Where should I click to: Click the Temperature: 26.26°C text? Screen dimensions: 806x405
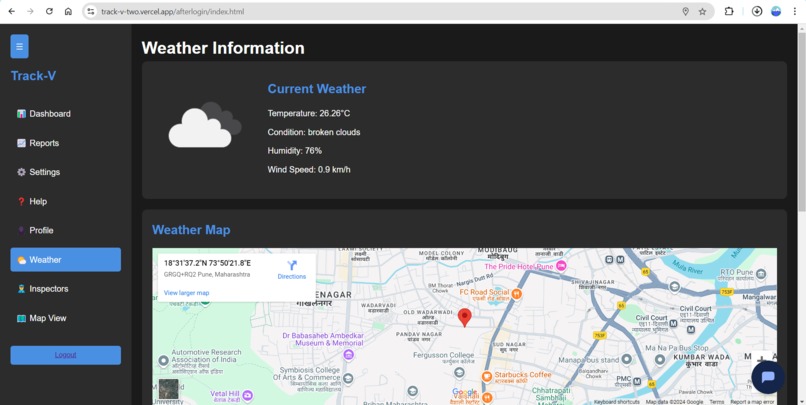pos(308,113)
